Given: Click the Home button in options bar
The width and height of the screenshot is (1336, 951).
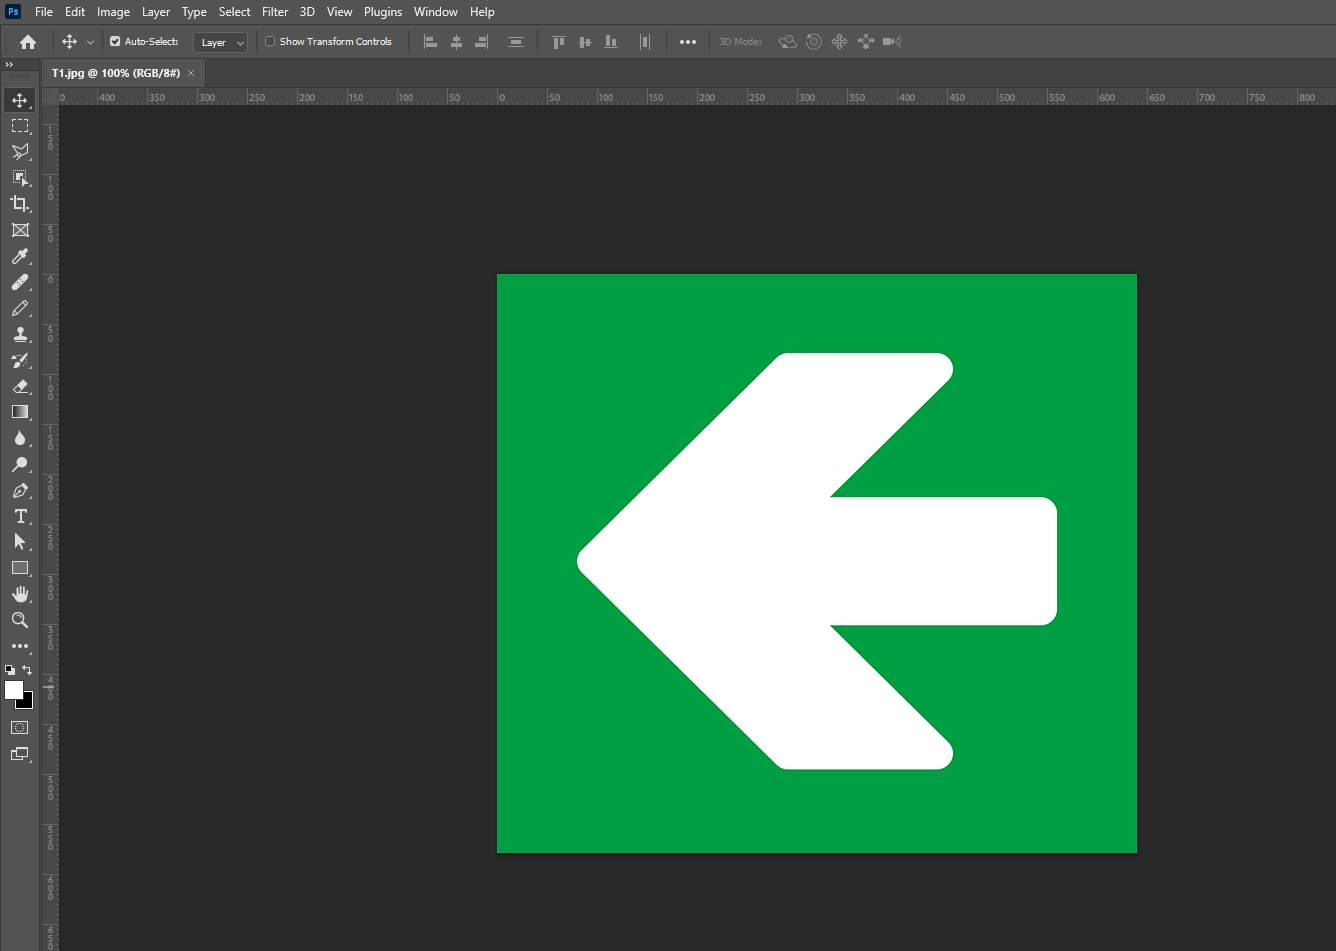Looking at the screenshot, I should coord(28,42).
